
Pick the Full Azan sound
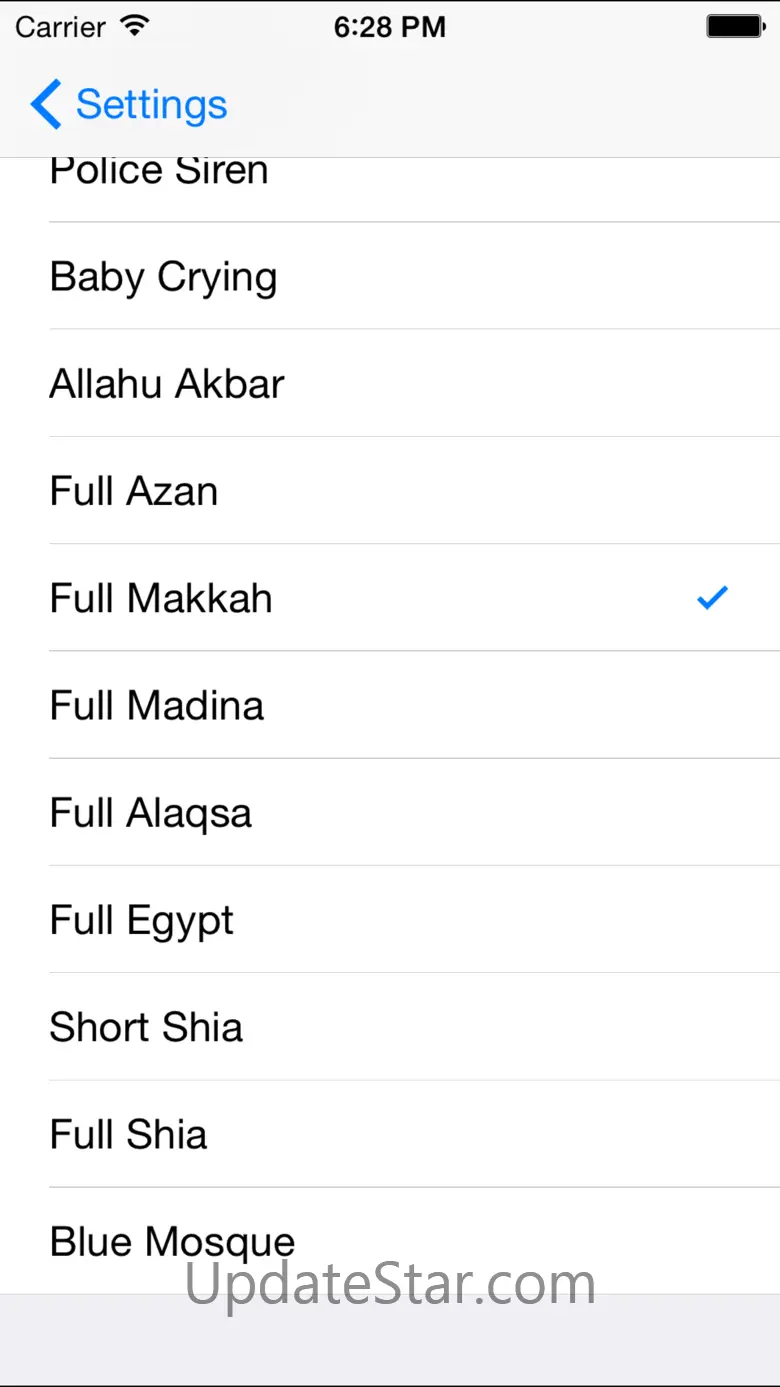point(134,491)
